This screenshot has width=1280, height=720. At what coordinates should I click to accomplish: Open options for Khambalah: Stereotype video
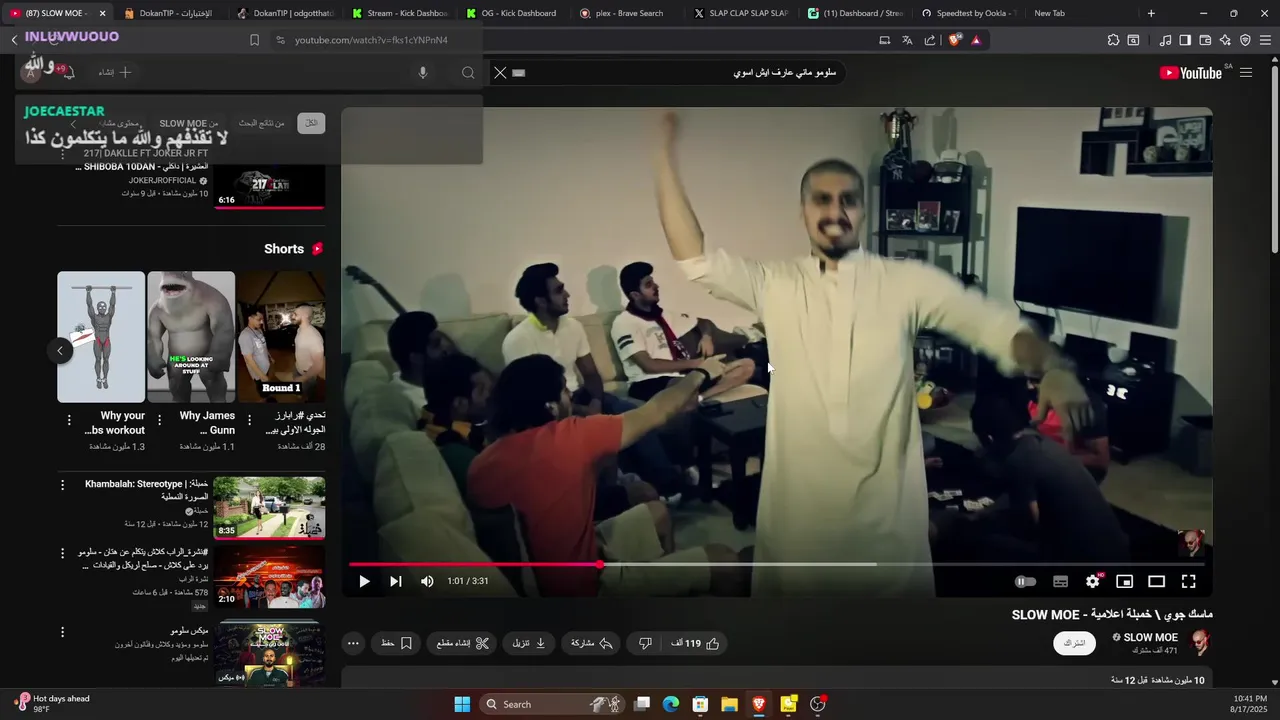62,485
